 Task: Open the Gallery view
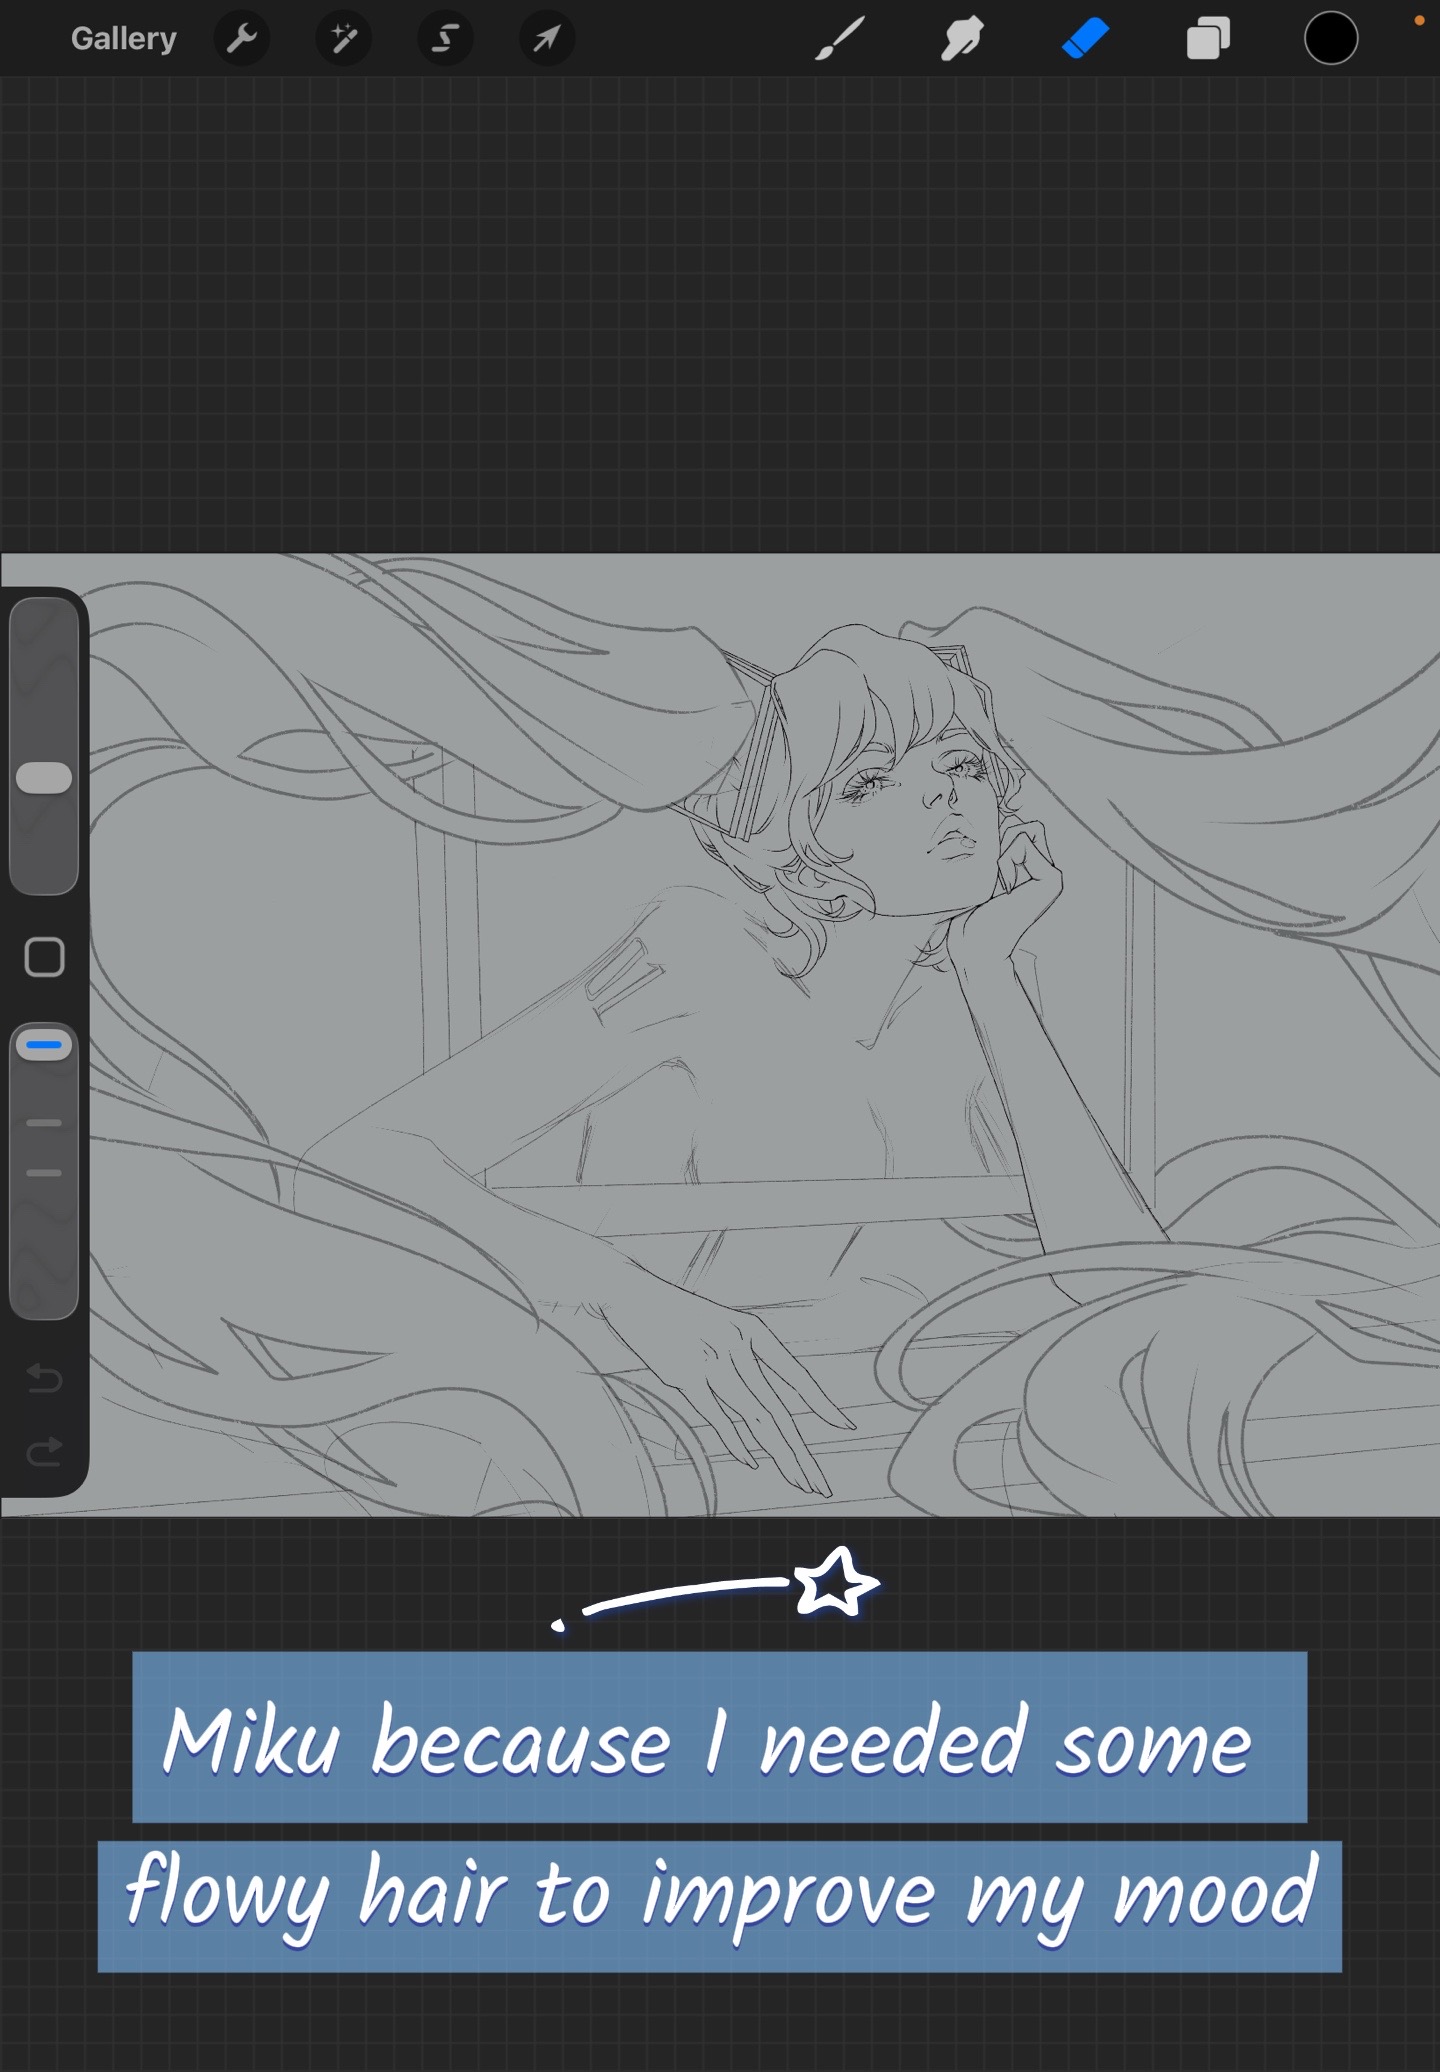tap(123, 39)
